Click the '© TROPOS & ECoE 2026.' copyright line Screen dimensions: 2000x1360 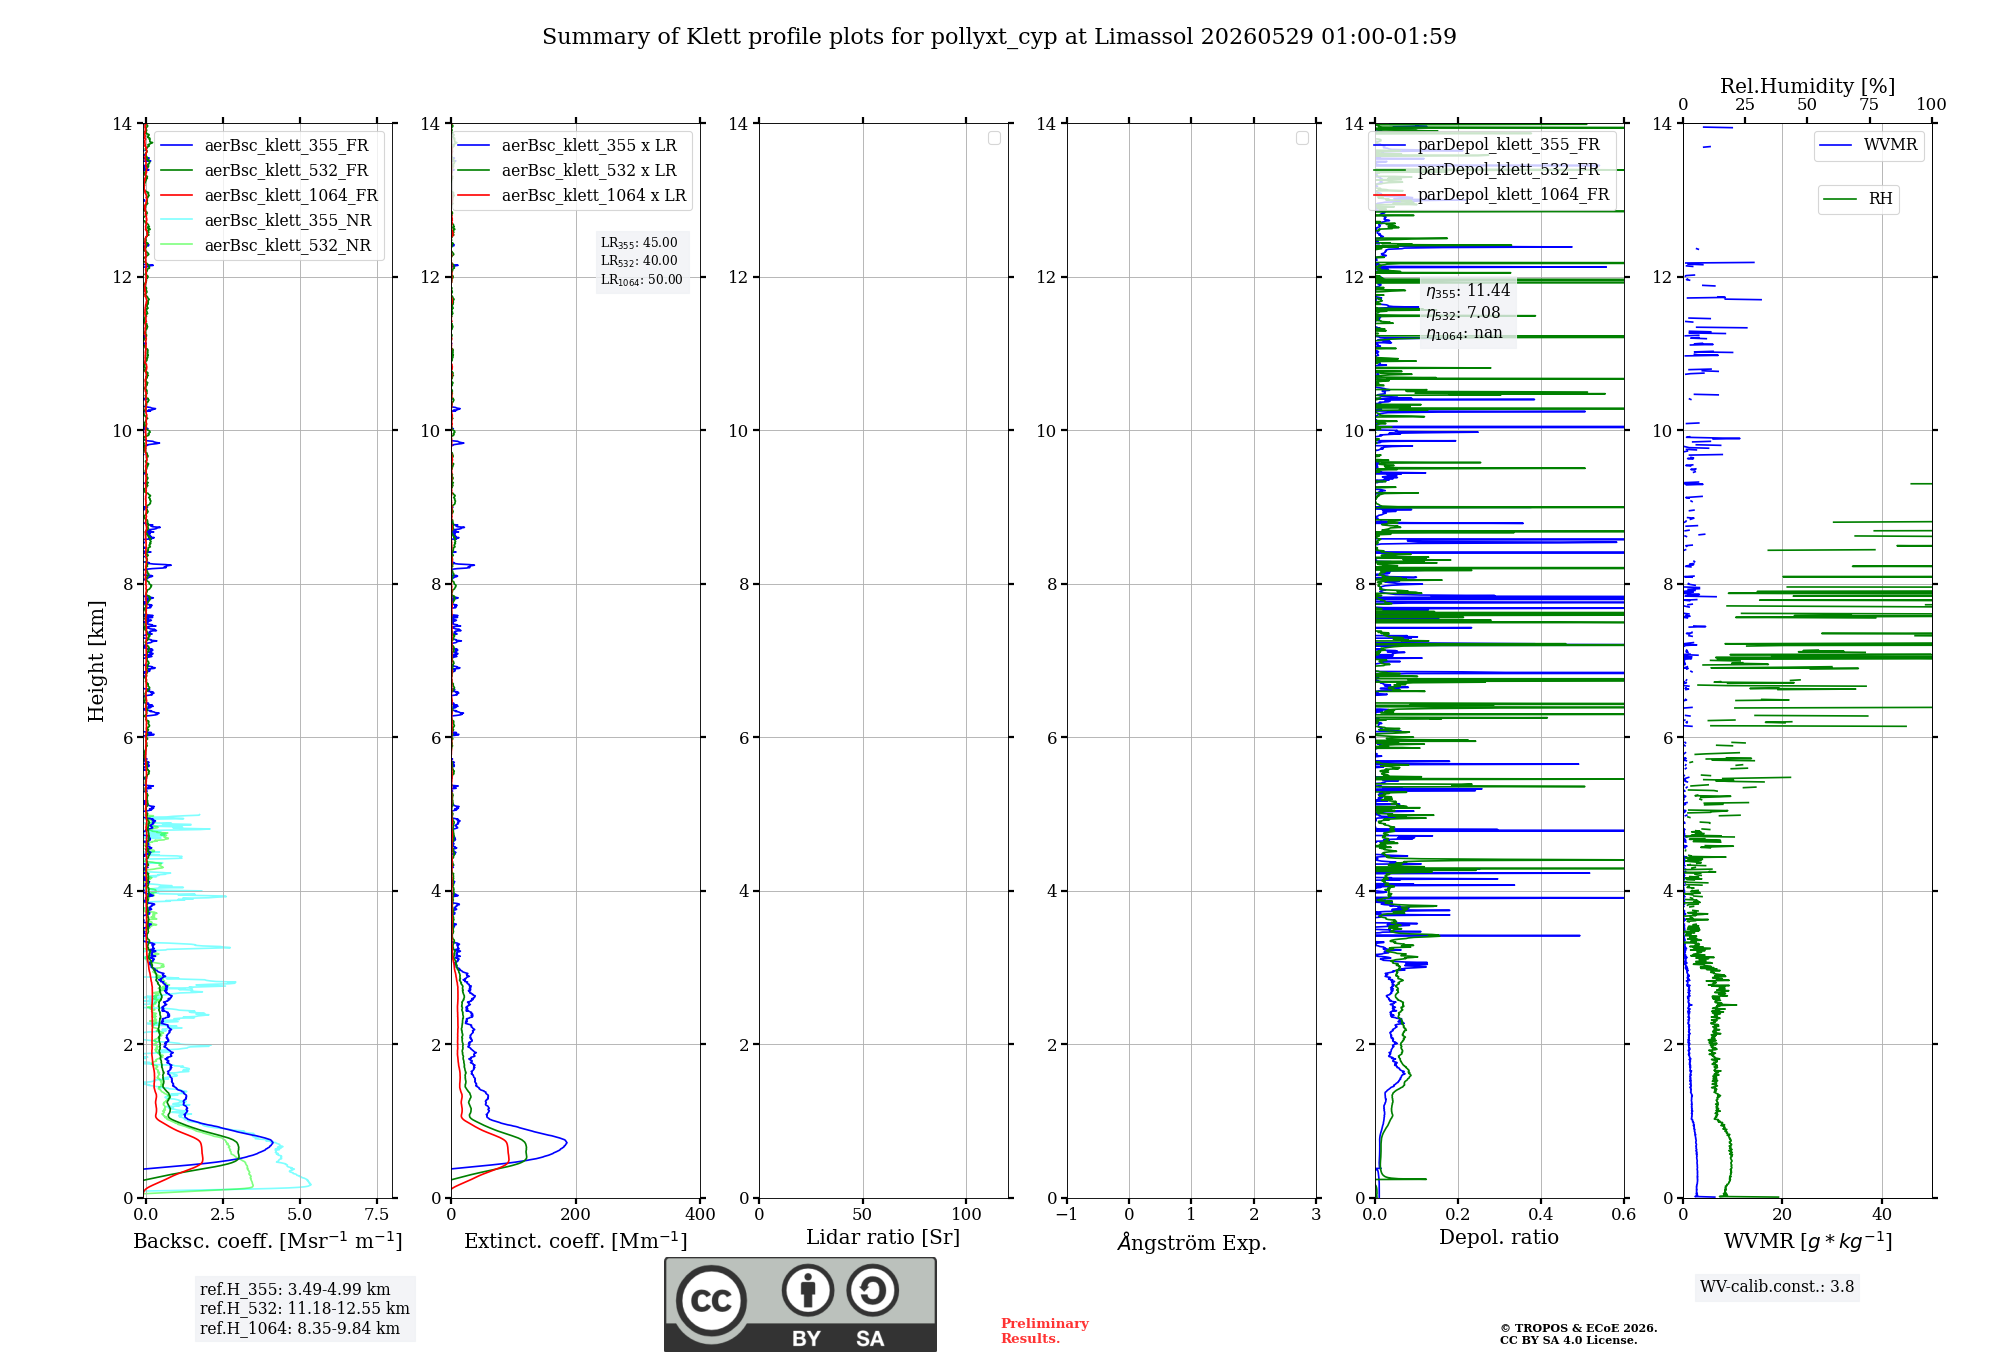[1579, 1328]
